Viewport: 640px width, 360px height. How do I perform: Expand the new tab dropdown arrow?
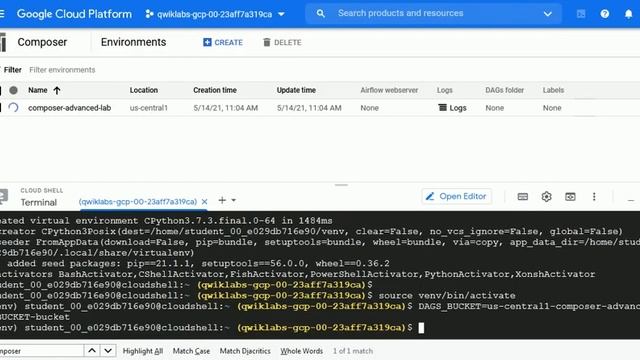coord(233,200)
